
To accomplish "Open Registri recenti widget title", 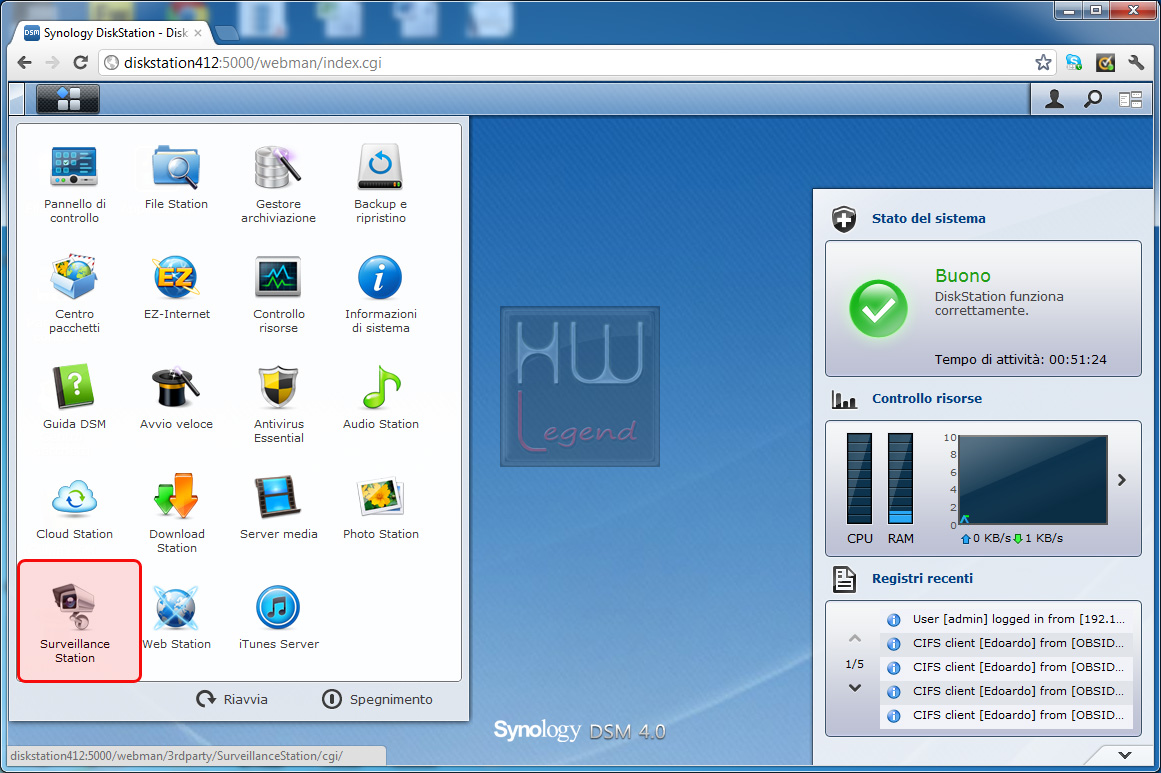I will 923,578.
